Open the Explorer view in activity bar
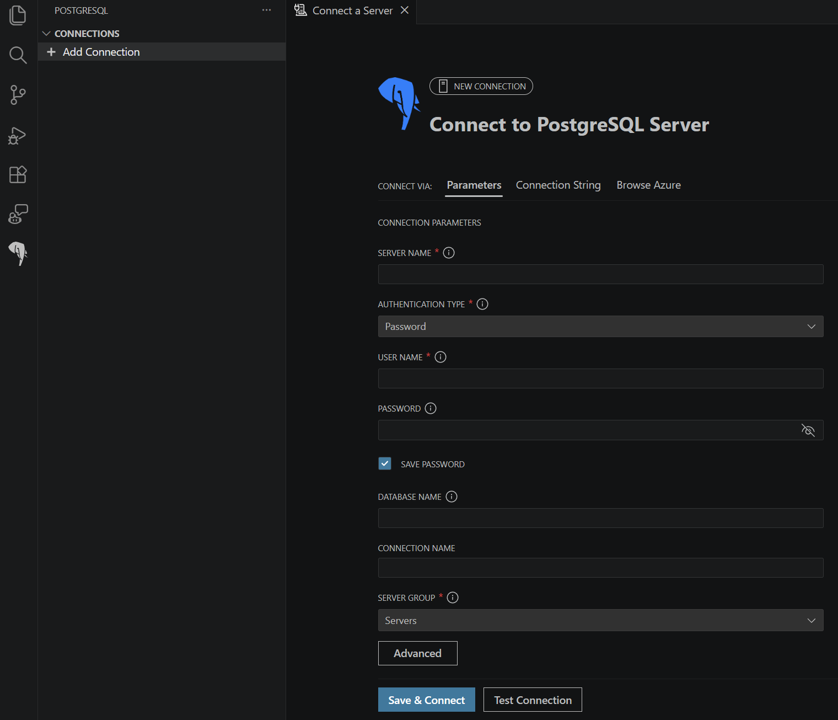Viewport: 838px width, 720px height. tap(18, 15)
